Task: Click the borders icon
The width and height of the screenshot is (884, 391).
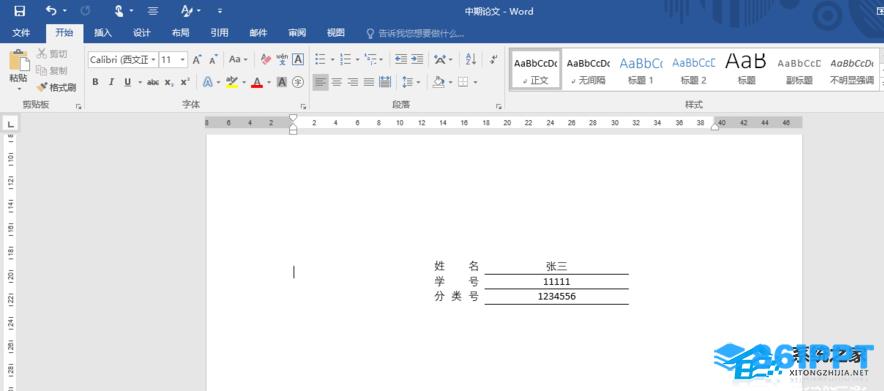Action: pyautogui.click(x=463, y=82)
